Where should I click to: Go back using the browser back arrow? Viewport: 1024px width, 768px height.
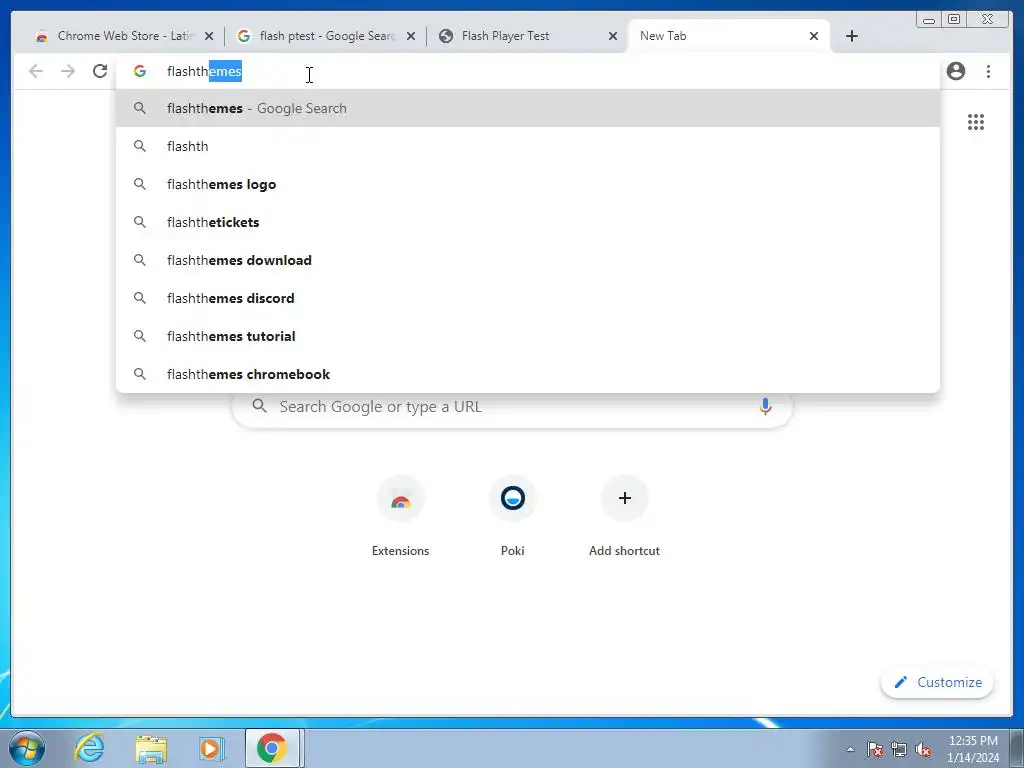click(36, 71)
